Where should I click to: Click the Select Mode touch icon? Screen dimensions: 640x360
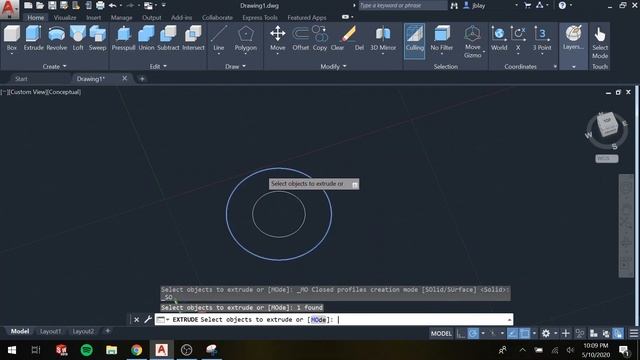[x=600, y=42]
